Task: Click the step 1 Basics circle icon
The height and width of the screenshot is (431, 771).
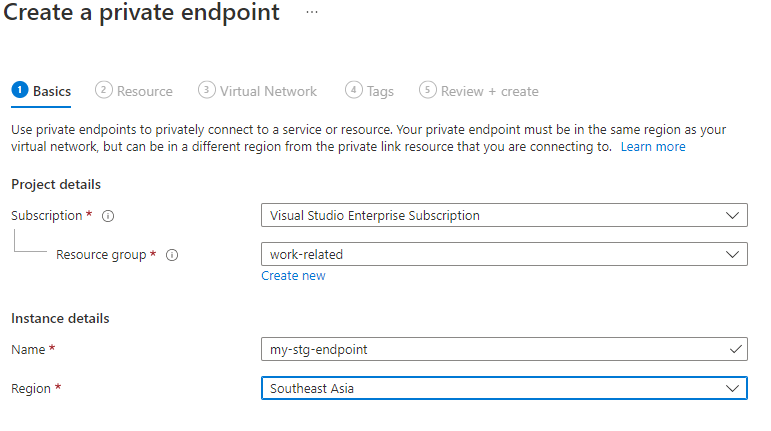Action: [19, 90]
